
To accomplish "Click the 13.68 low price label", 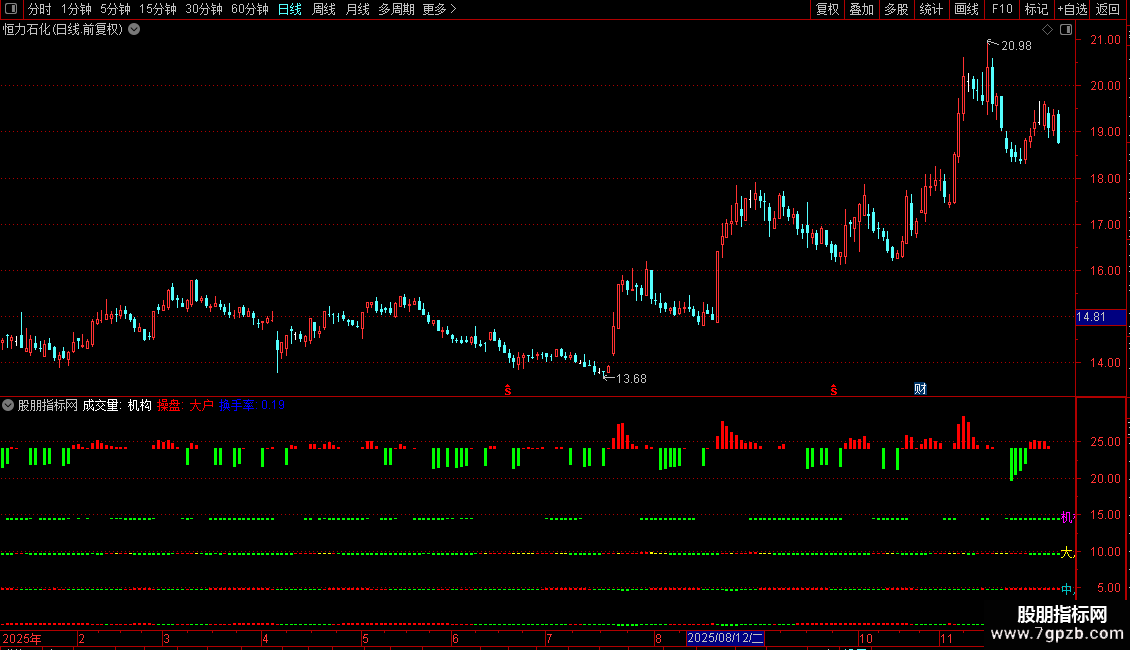I will point(631,379).
